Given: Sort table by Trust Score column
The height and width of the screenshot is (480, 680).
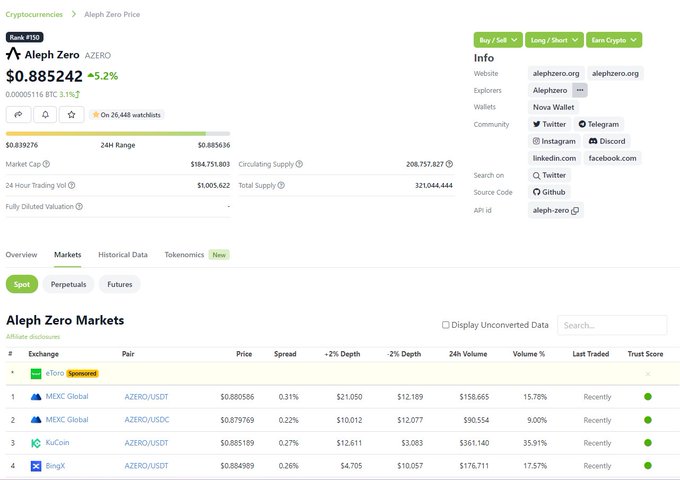Looking at the screenshot, I should pos(645,354).
